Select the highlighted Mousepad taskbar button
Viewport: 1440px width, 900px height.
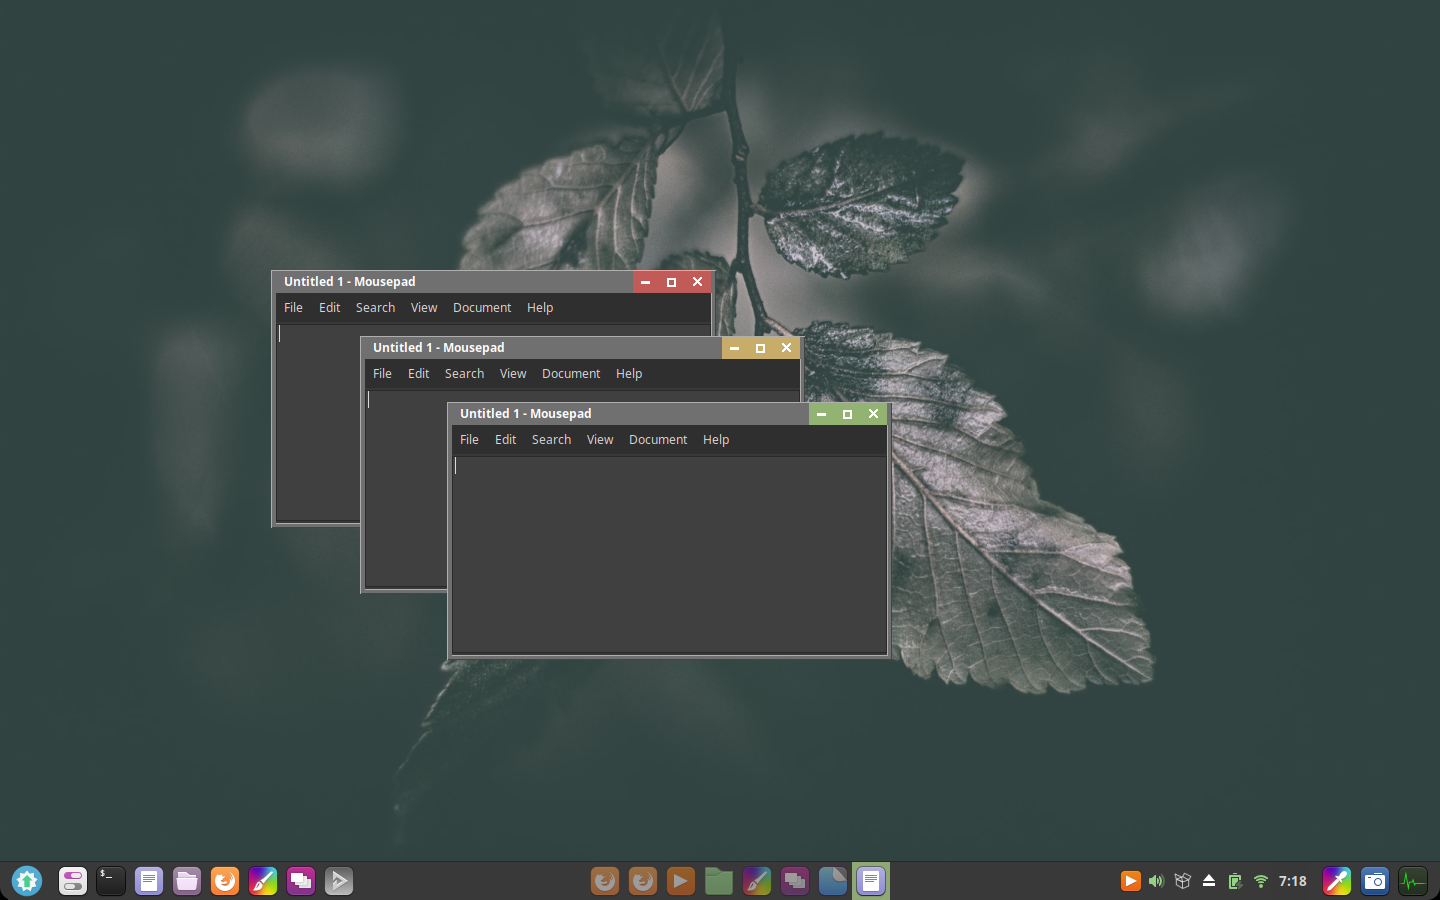click(871, 881)
